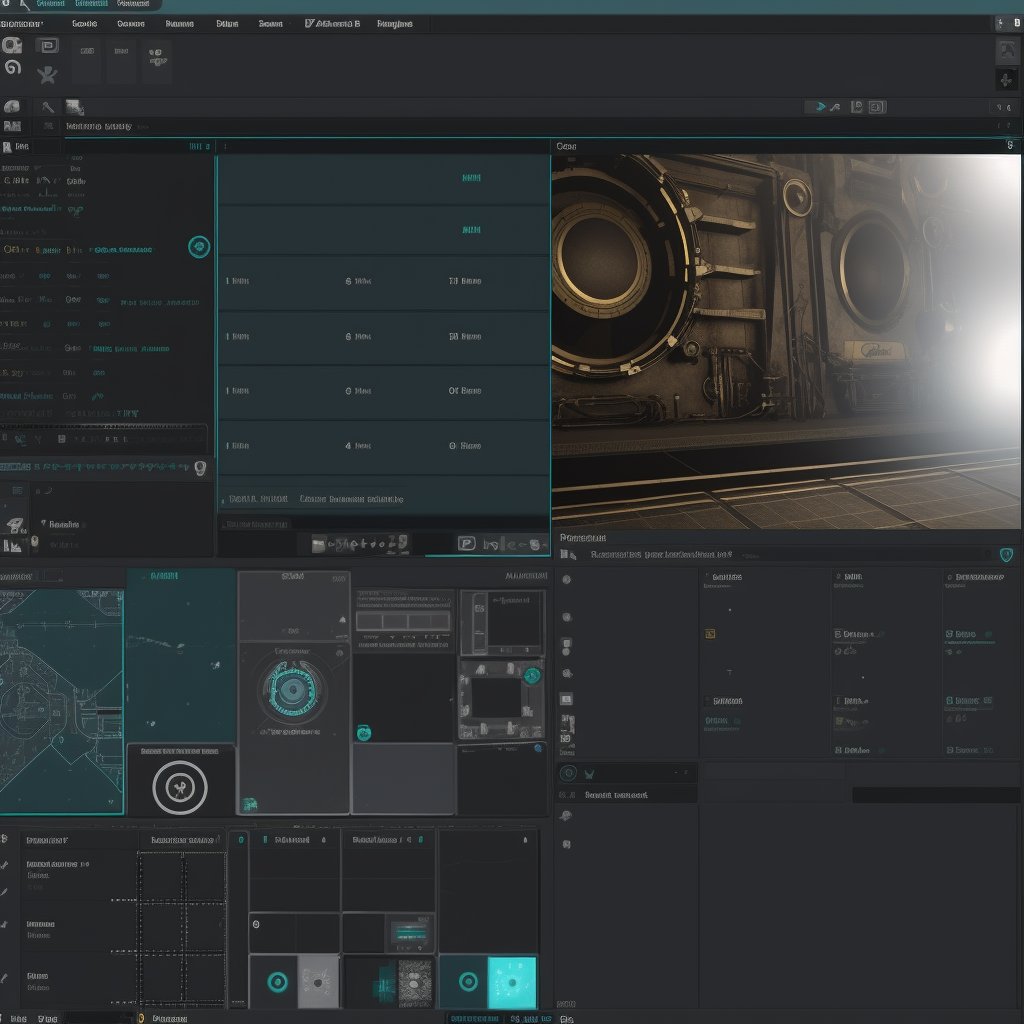This screenshot has height=1024, width=1024.
Task: Click the teal glowing dial in grey card
Action: point(292,689)
